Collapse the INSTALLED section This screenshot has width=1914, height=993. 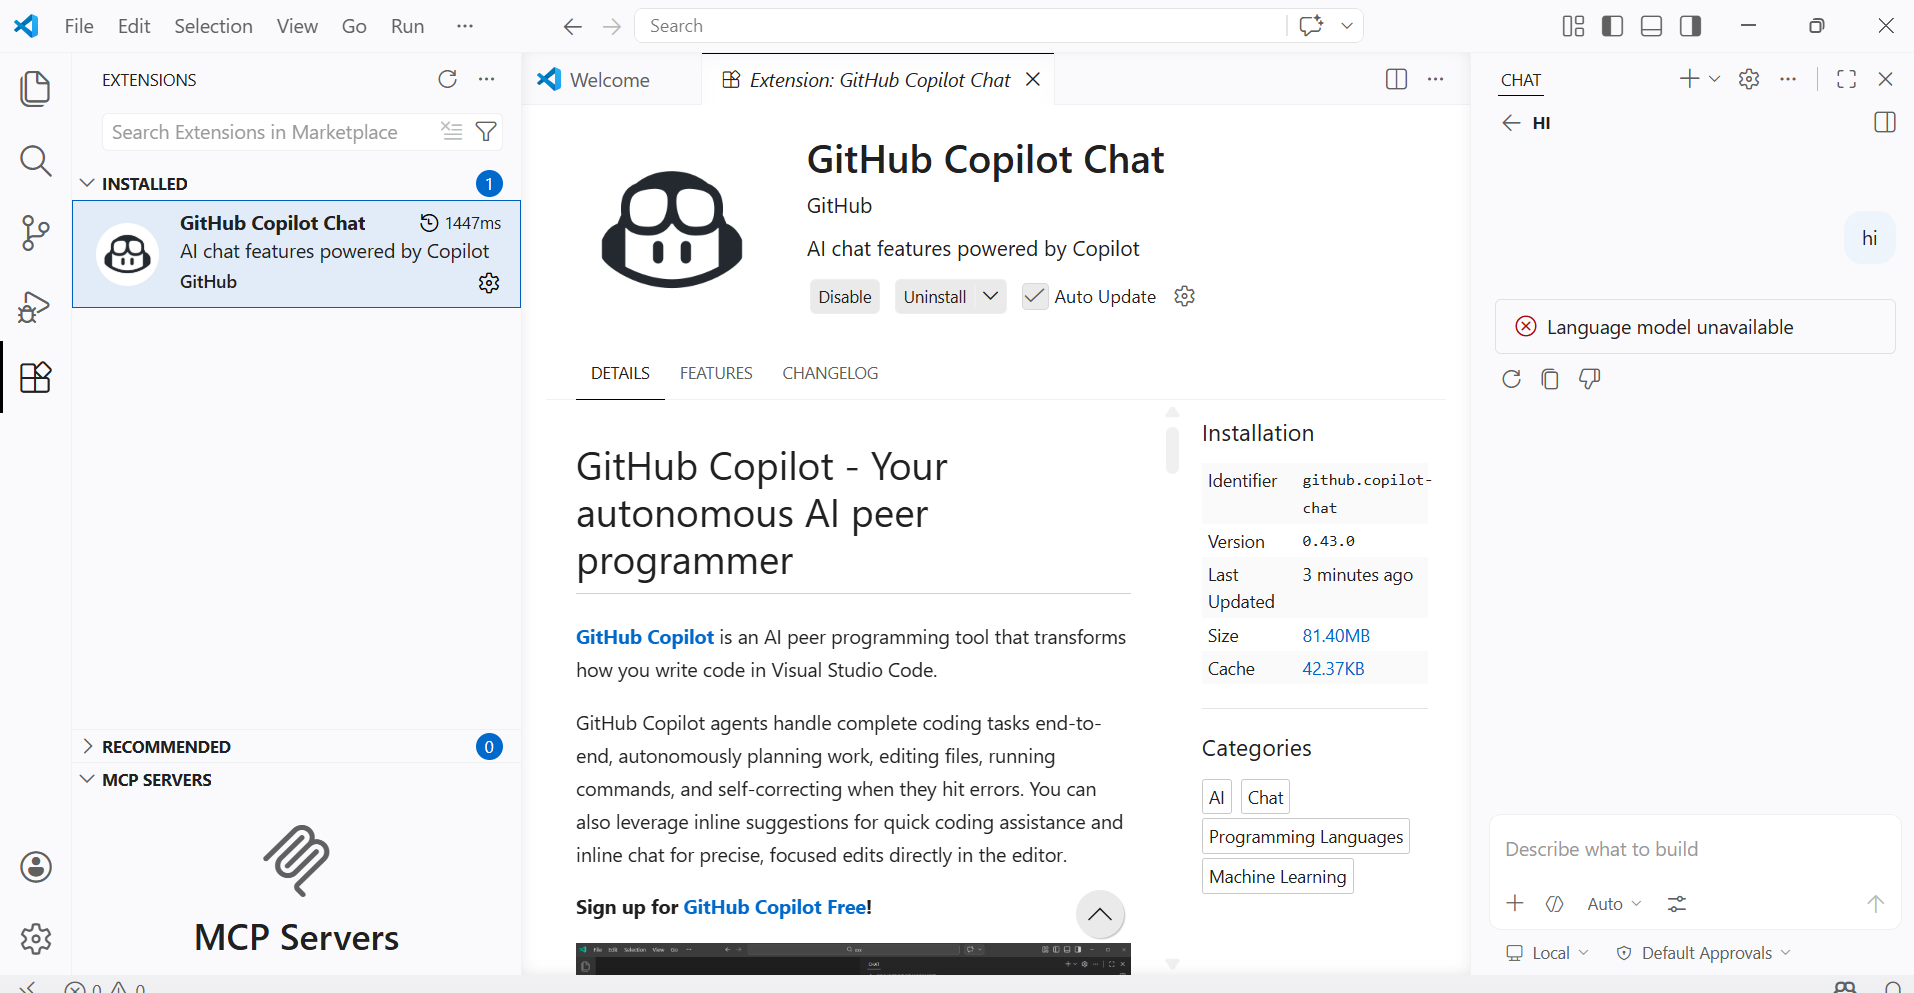(87, 183)
